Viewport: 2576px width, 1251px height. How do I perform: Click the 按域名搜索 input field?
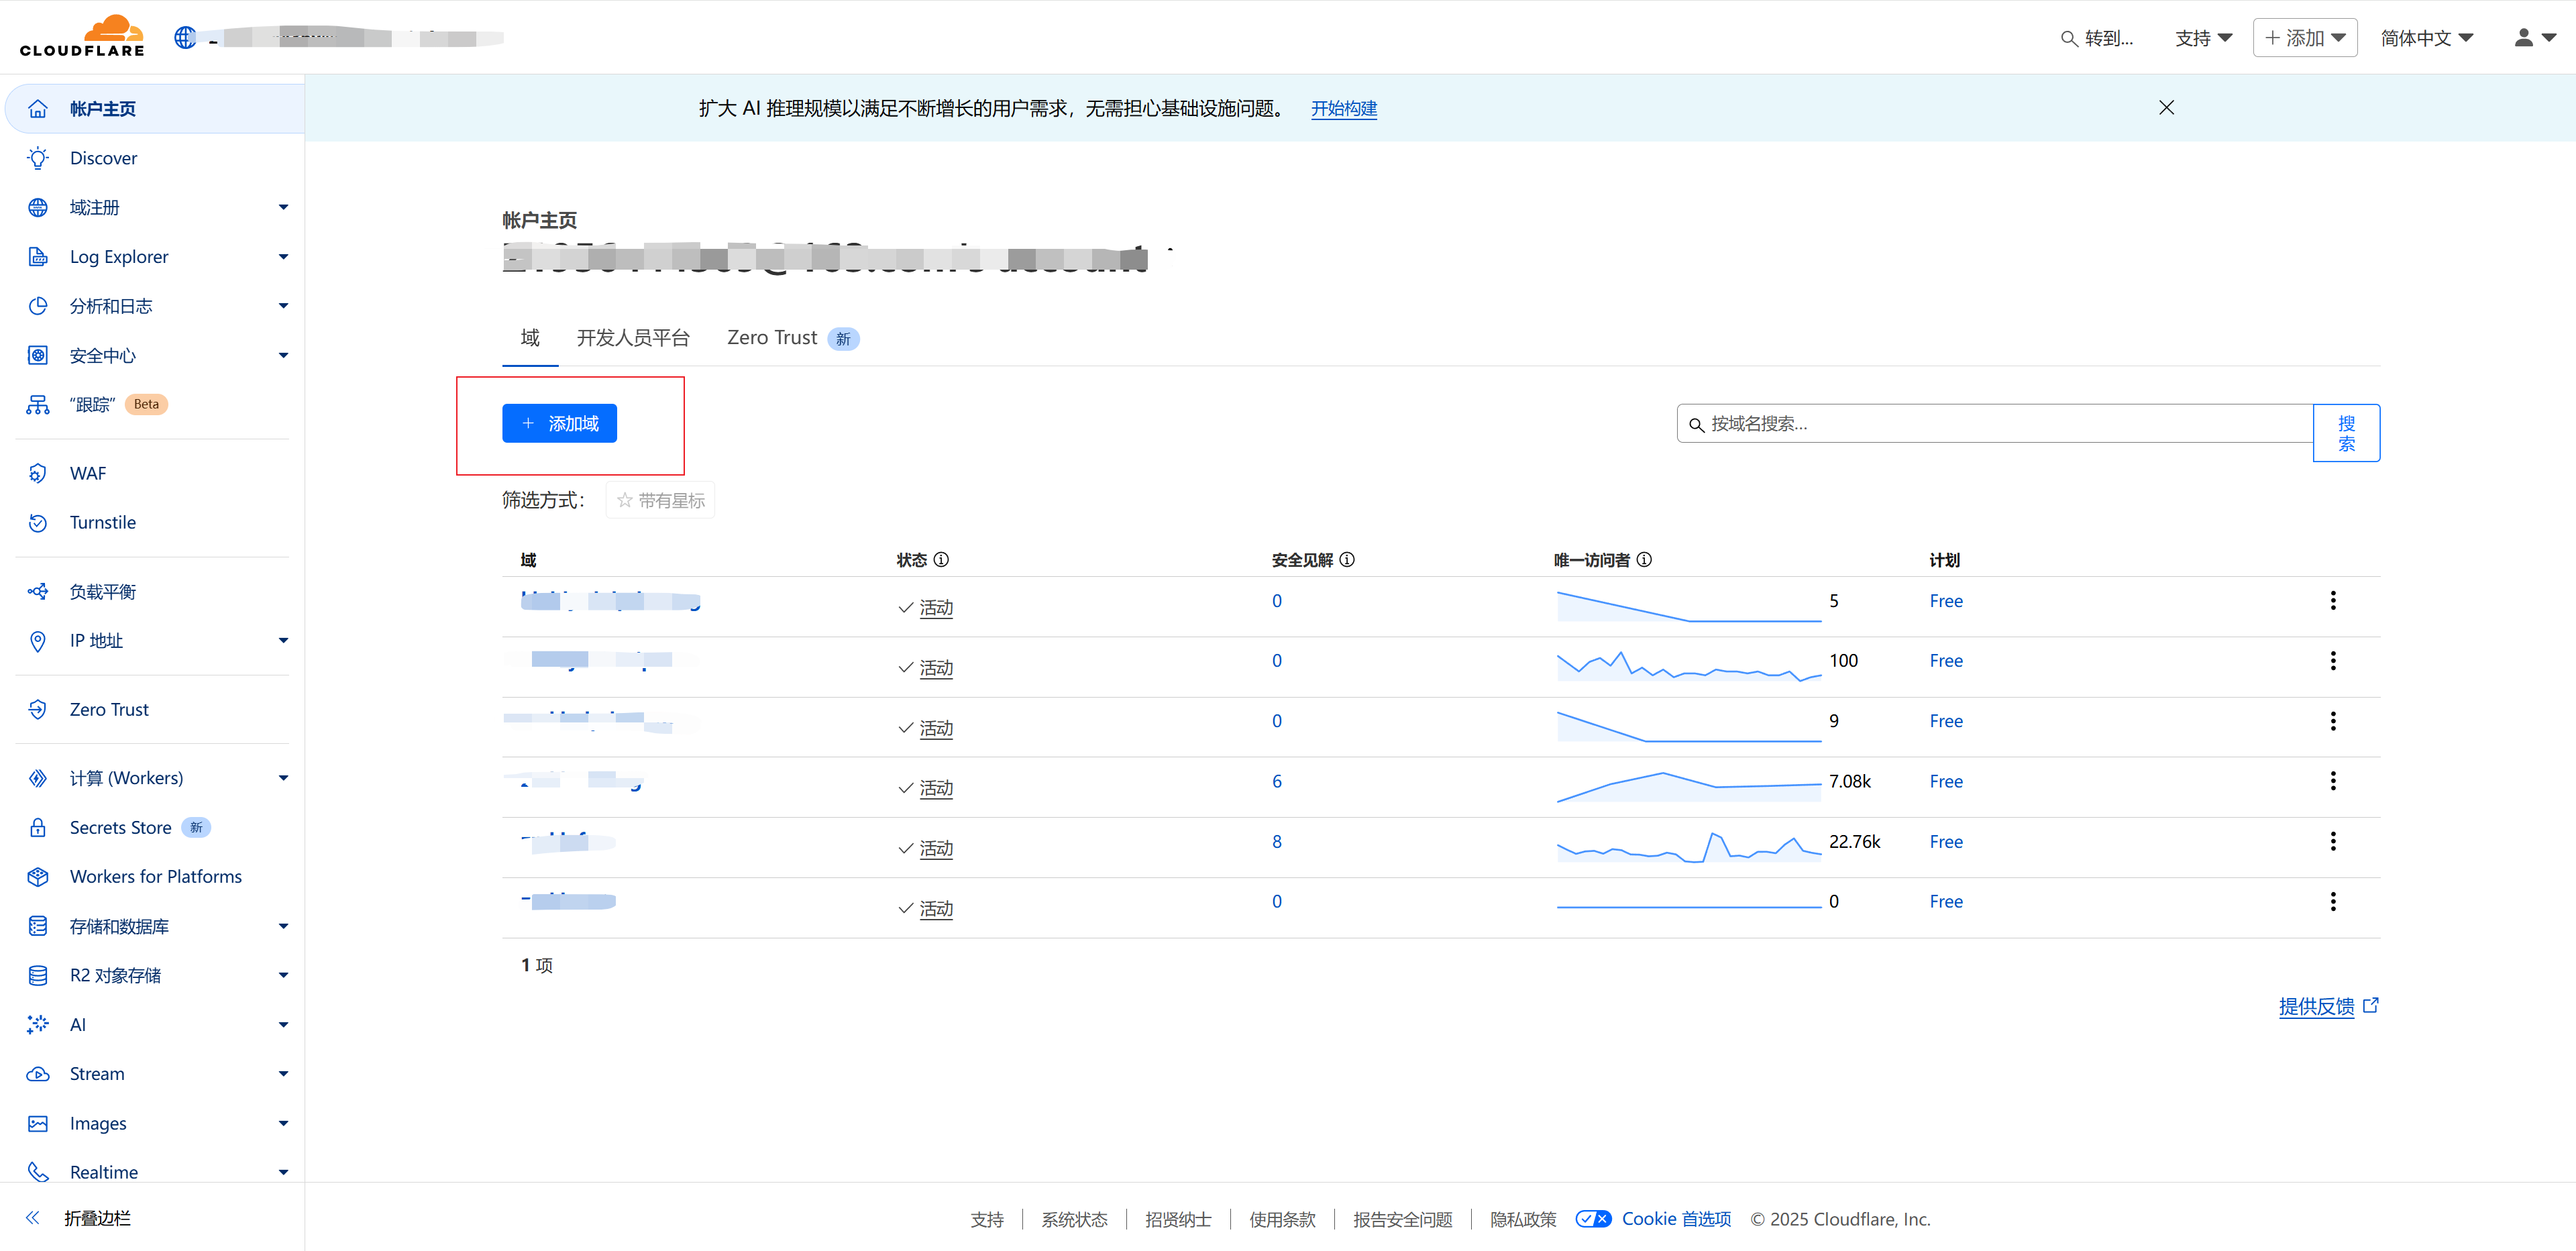[1995, 423]
